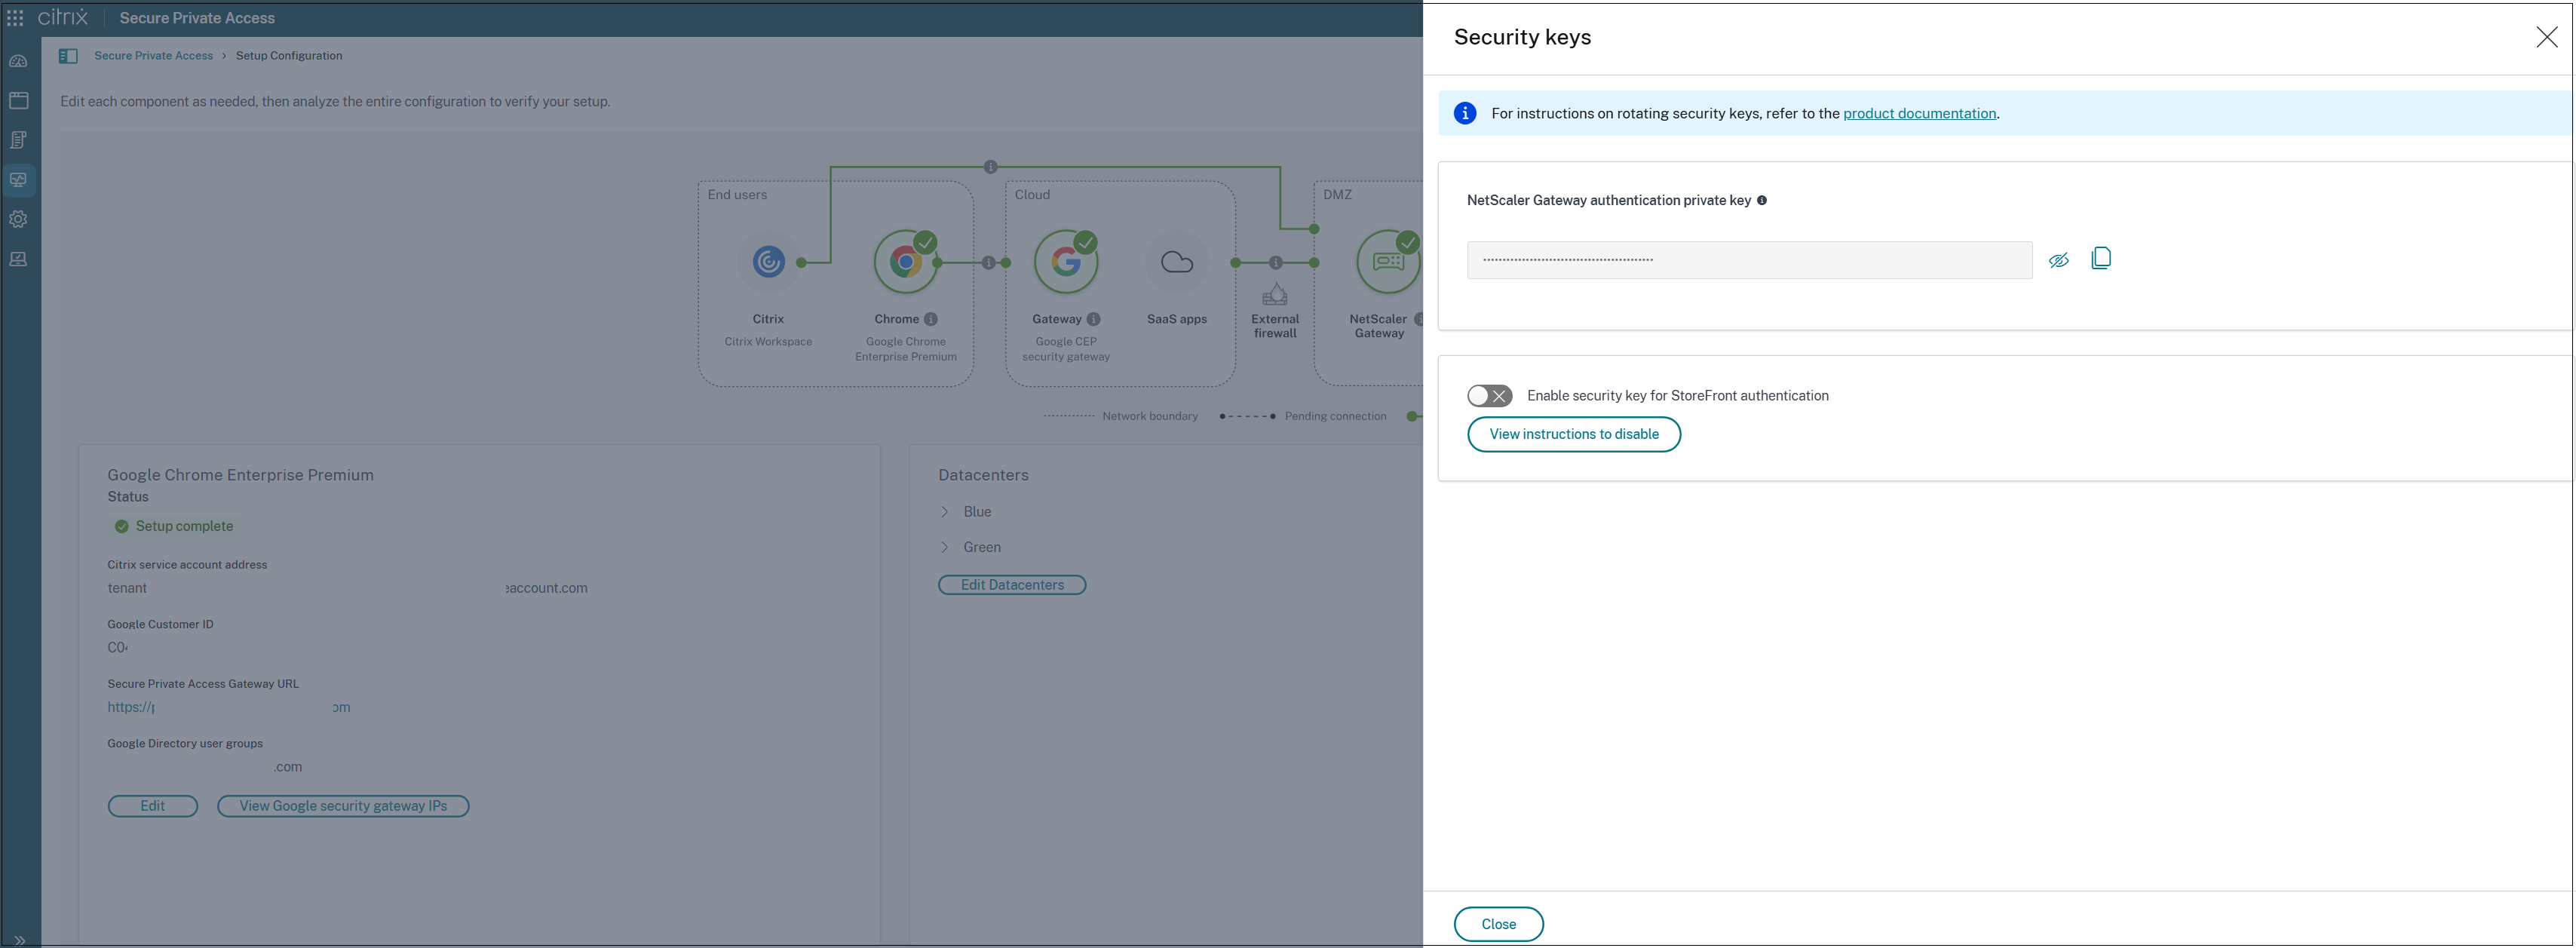Click the dashboard gauge sidebar icon
This screenshot has width=2576, height=948.
pyautogui.click(x=18, y=61)
